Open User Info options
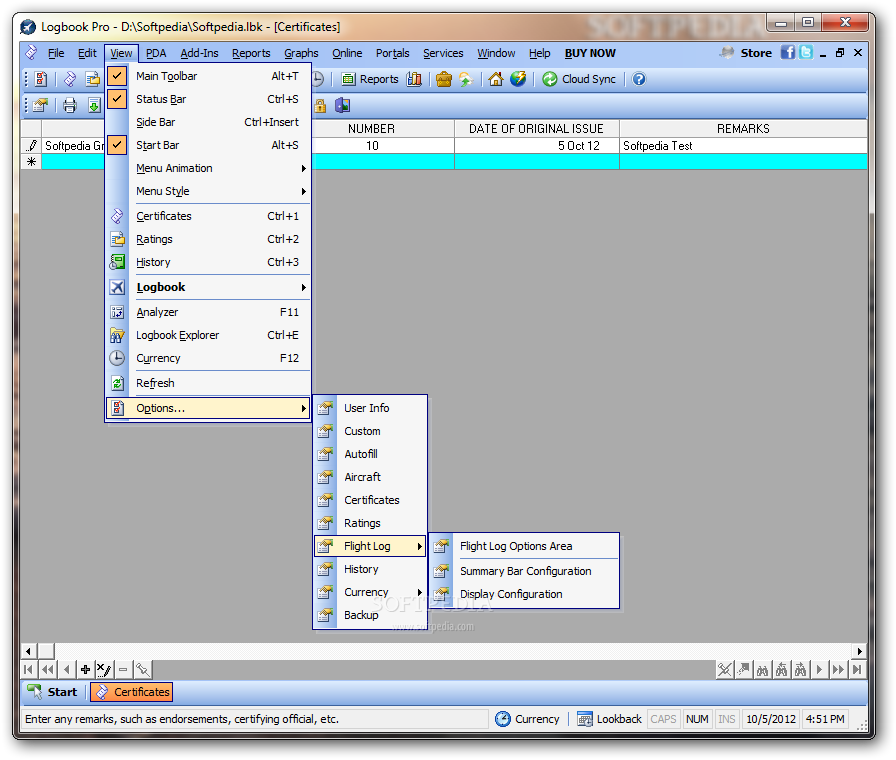Viewport: 896px width, 760px height. (x=370, y=408)
